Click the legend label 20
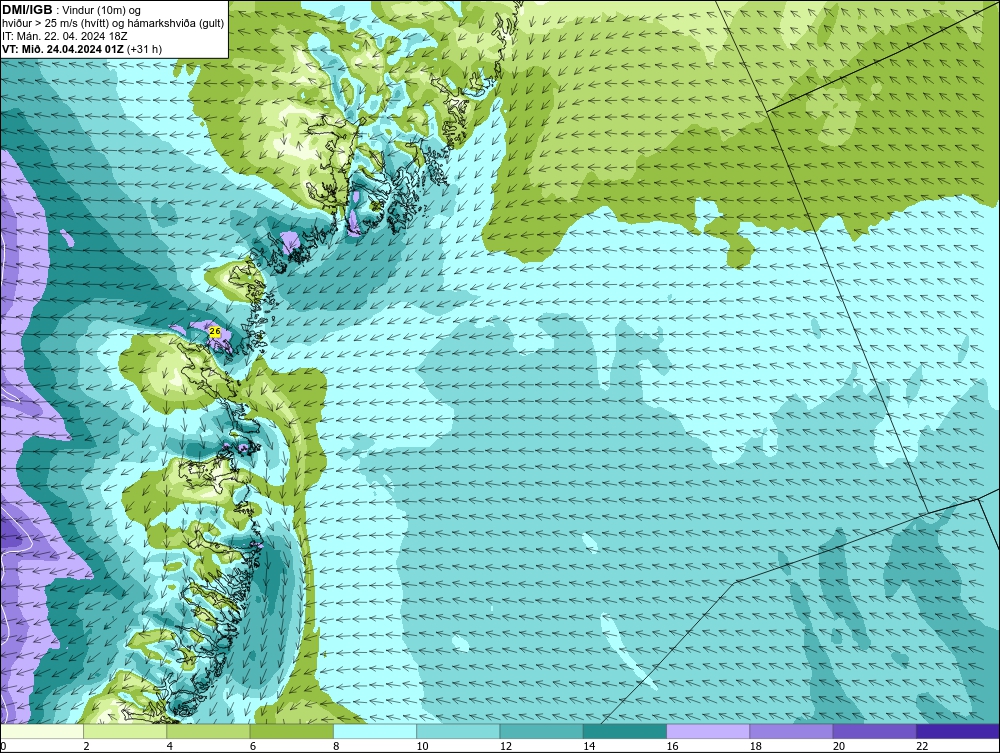Viewport: 1000px width, 753px height. (x=839, y=747)
